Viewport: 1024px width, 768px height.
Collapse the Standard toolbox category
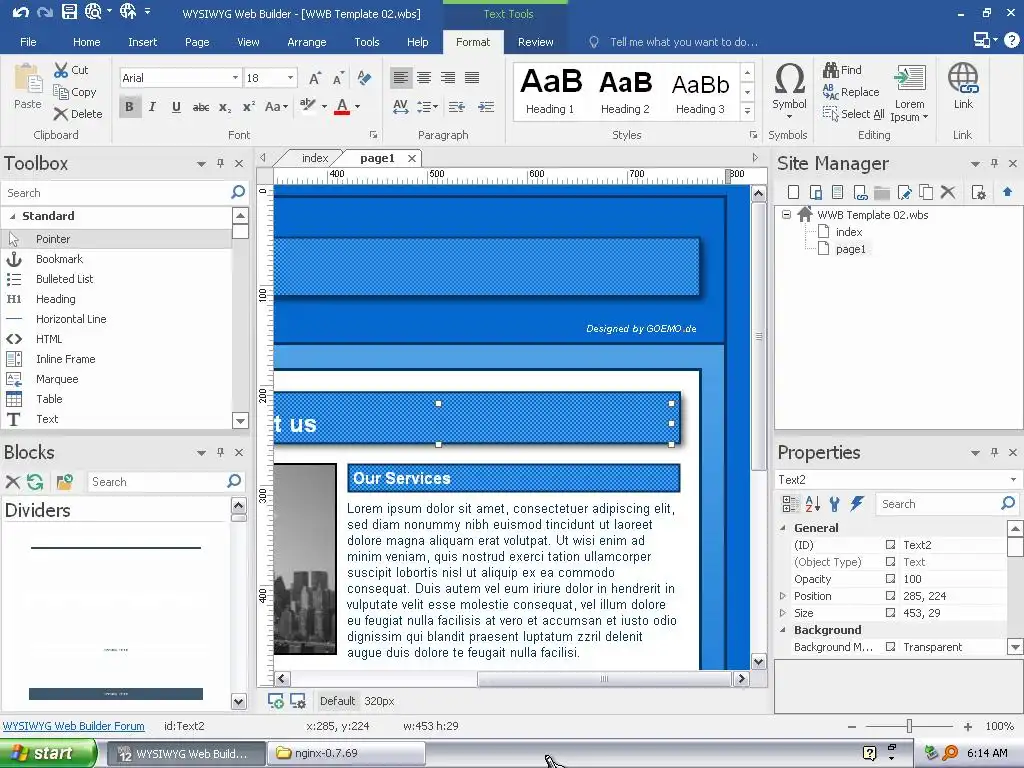click(x=12, y=216)
